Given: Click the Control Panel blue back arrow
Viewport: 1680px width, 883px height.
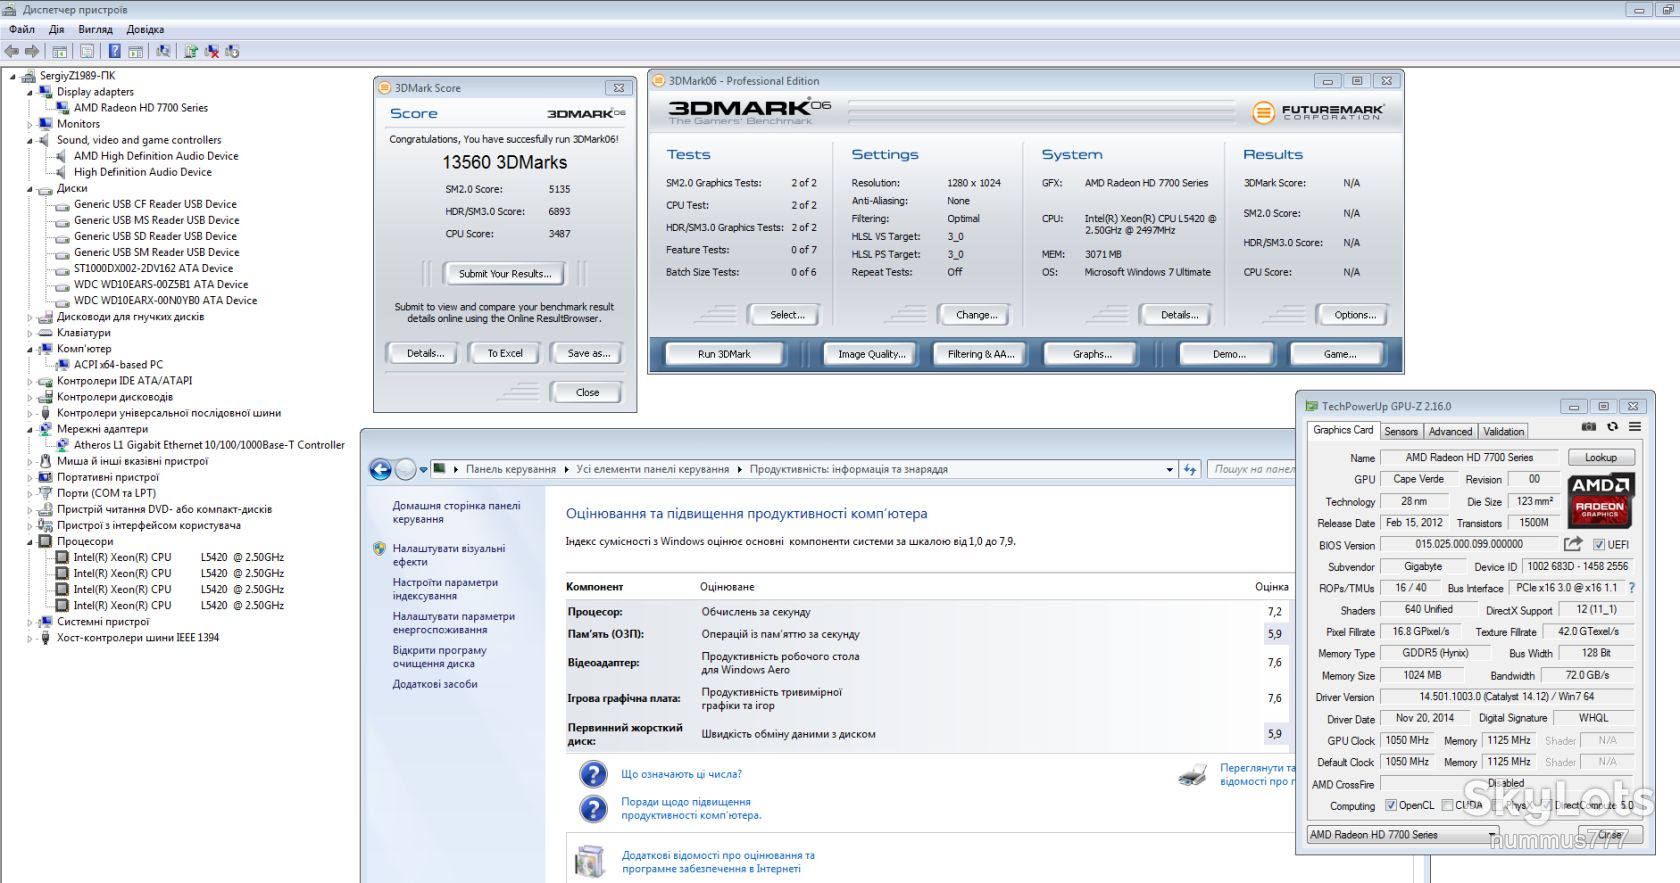Looking at the screenshot, I should (x=380, y=469).
